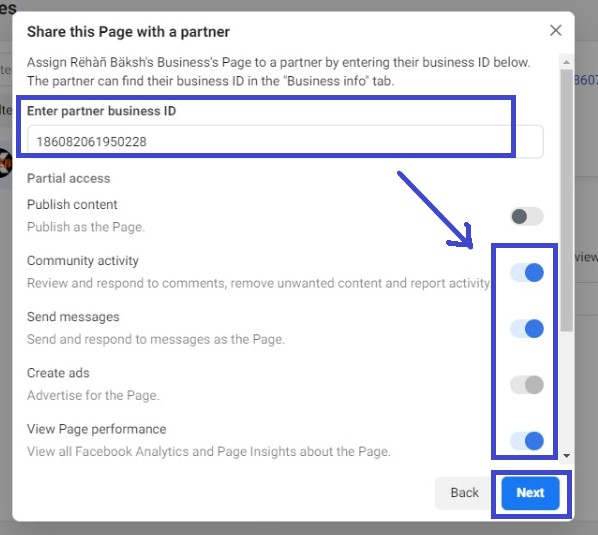Image resolution: width=598 pixels, height=535 pixels.
Task: Click the dialog's vertical scrollbar thumb
Action: 566,200
